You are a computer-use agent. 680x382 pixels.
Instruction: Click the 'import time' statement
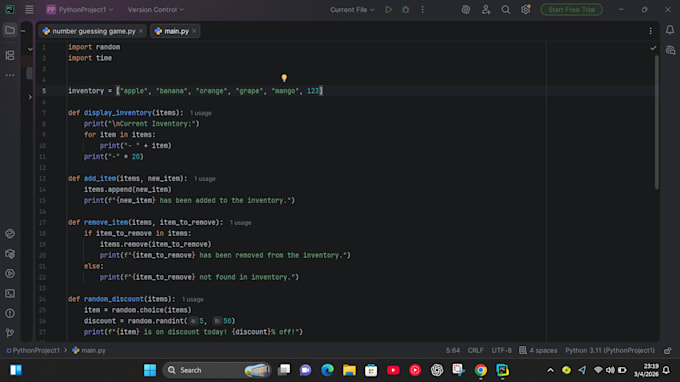pyautogui.click(x=90, y=58)
